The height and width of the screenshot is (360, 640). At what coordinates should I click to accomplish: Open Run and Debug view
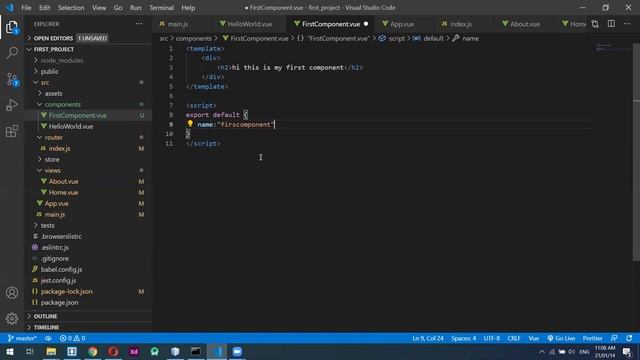[x=12, y=105]
